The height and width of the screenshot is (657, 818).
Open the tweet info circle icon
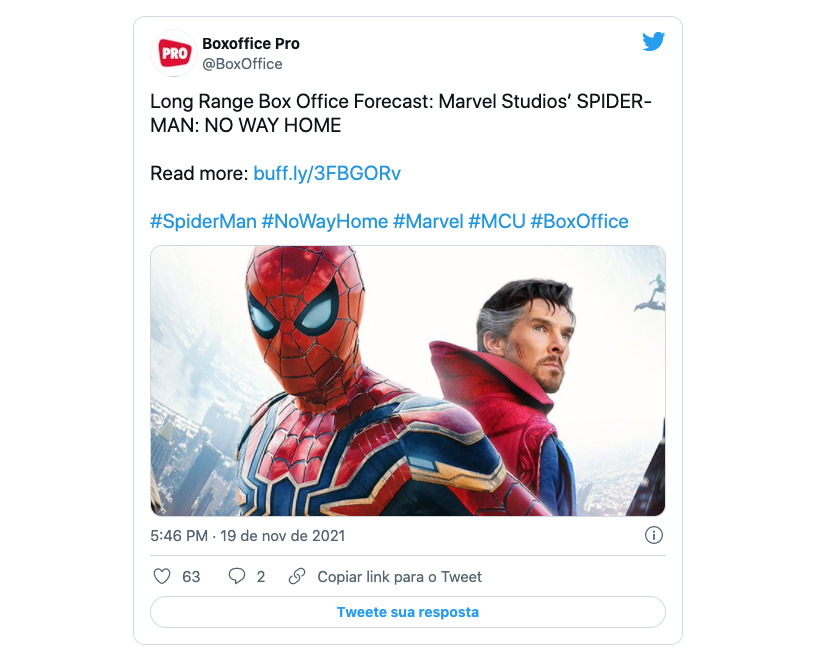(654, 535)
